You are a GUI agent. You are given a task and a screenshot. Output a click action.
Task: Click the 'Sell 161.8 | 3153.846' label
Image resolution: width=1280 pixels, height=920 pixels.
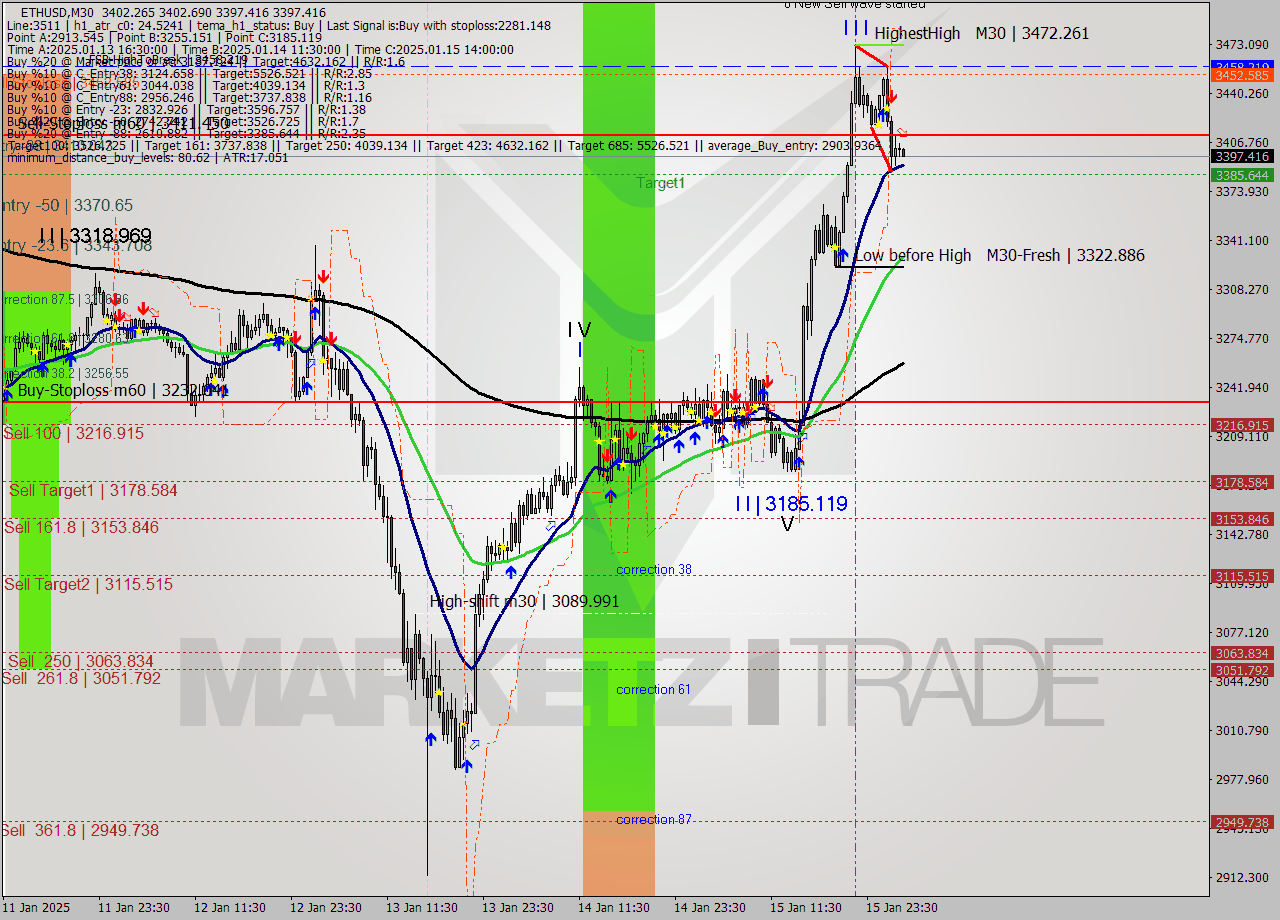click(81, 527)
